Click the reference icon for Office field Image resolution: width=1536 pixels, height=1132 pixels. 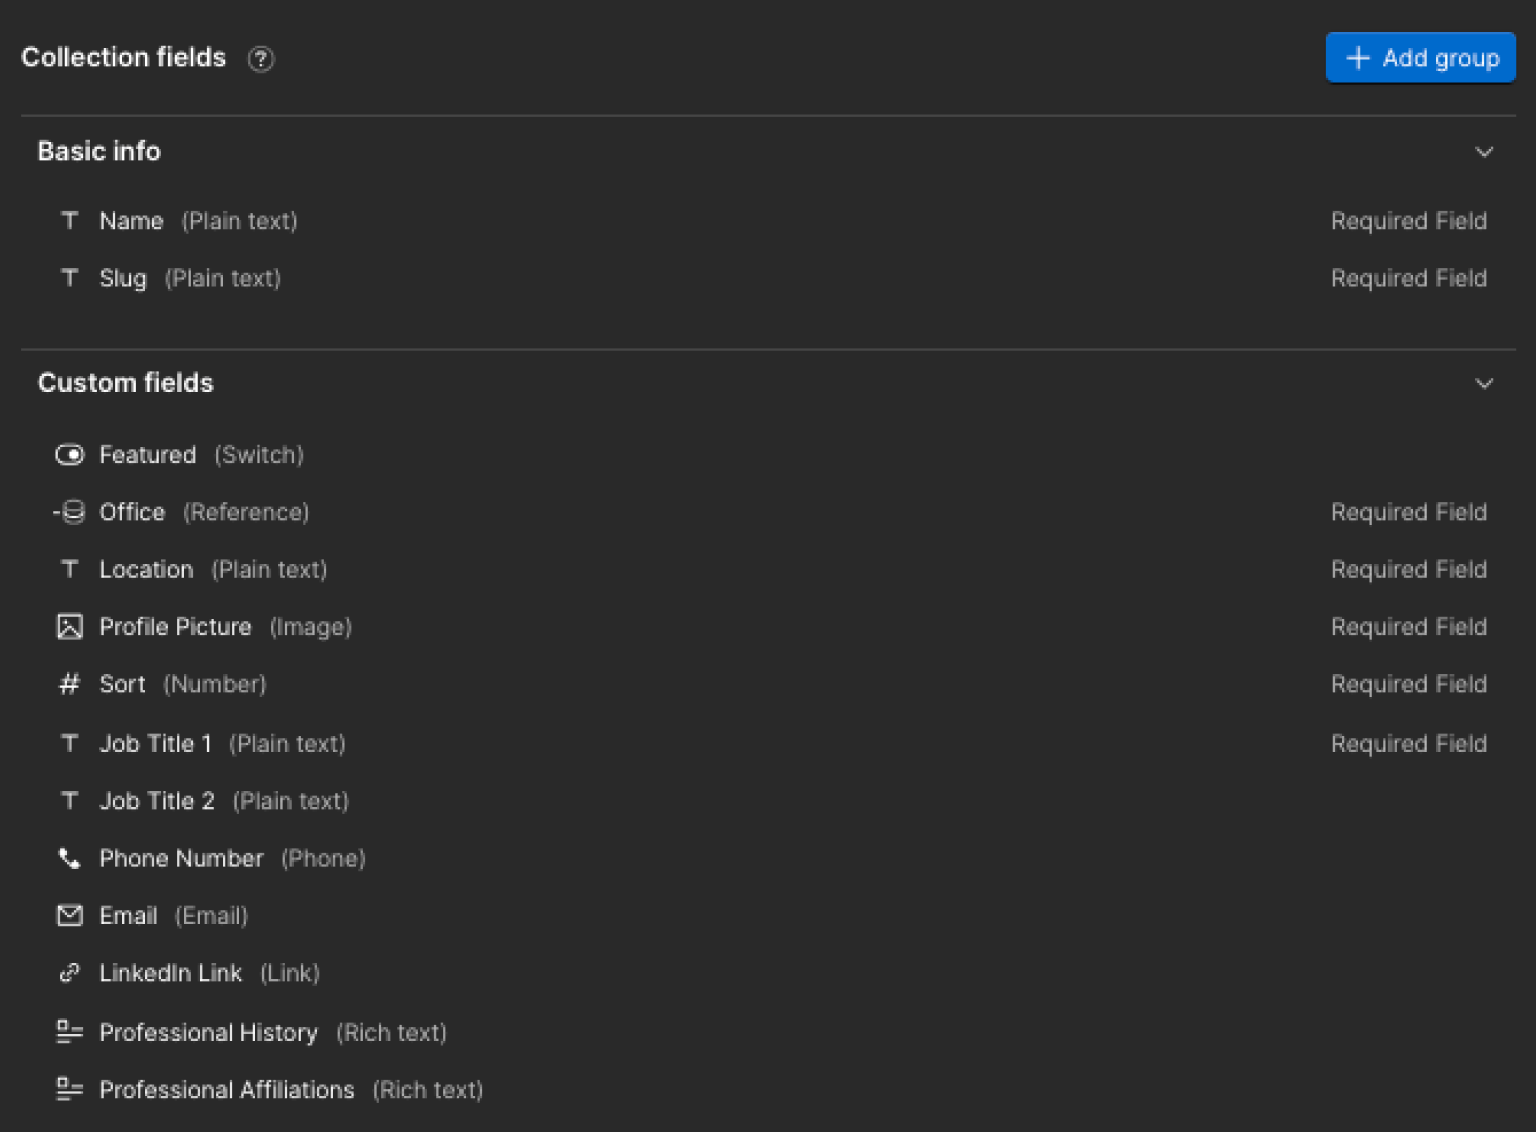pyautogui.click(x=69, y=512)
